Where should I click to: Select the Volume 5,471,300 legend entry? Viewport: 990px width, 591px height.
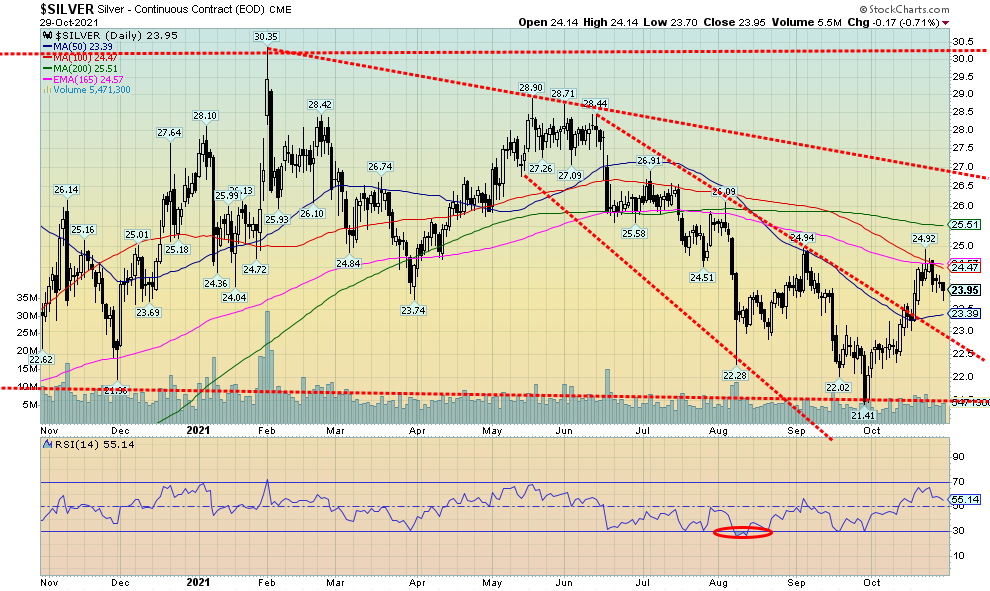click(x=90, y=88)
